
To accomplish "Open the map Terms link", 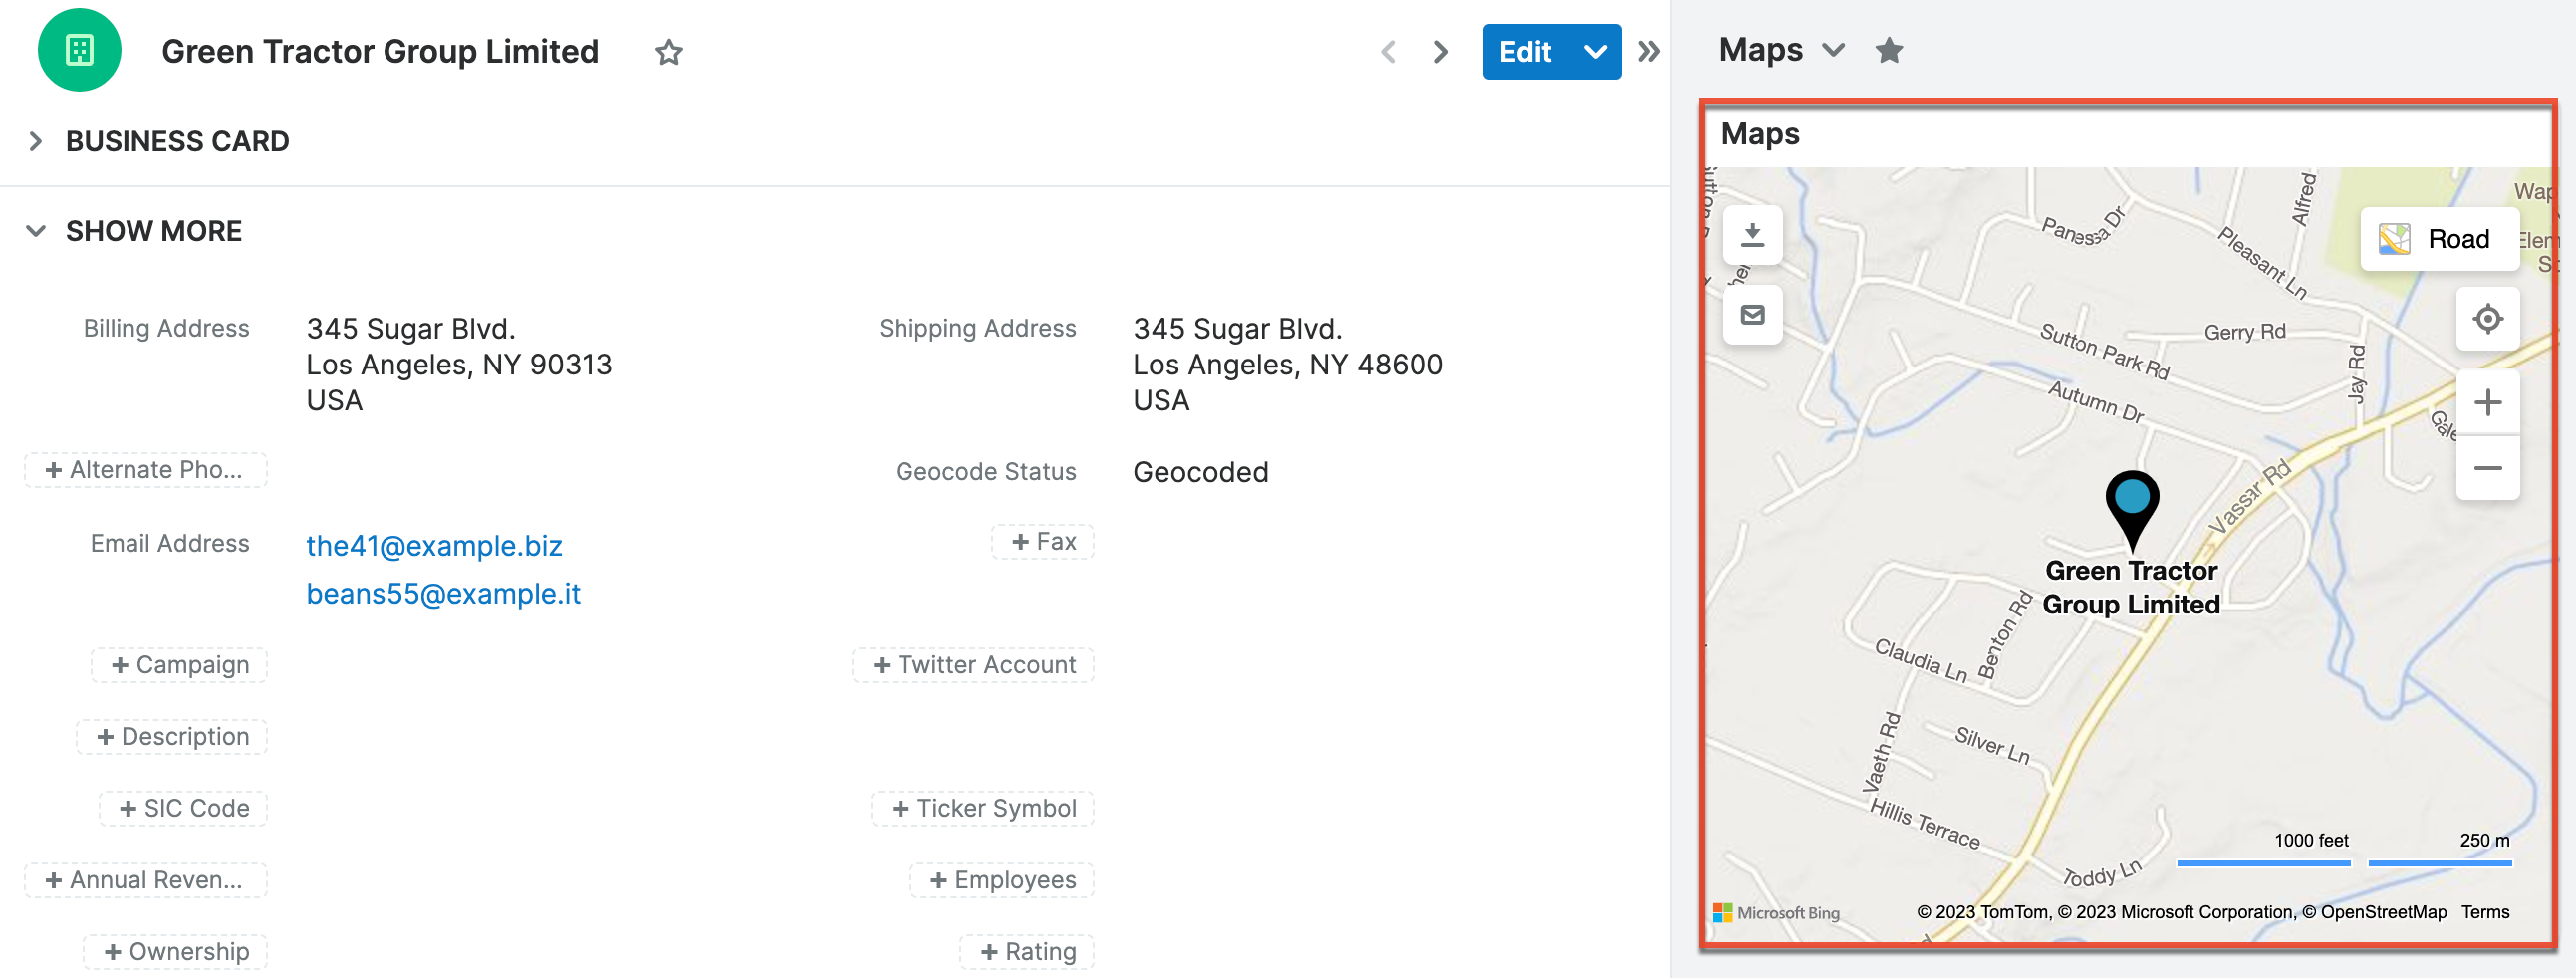I will [x=2487, y=911].
